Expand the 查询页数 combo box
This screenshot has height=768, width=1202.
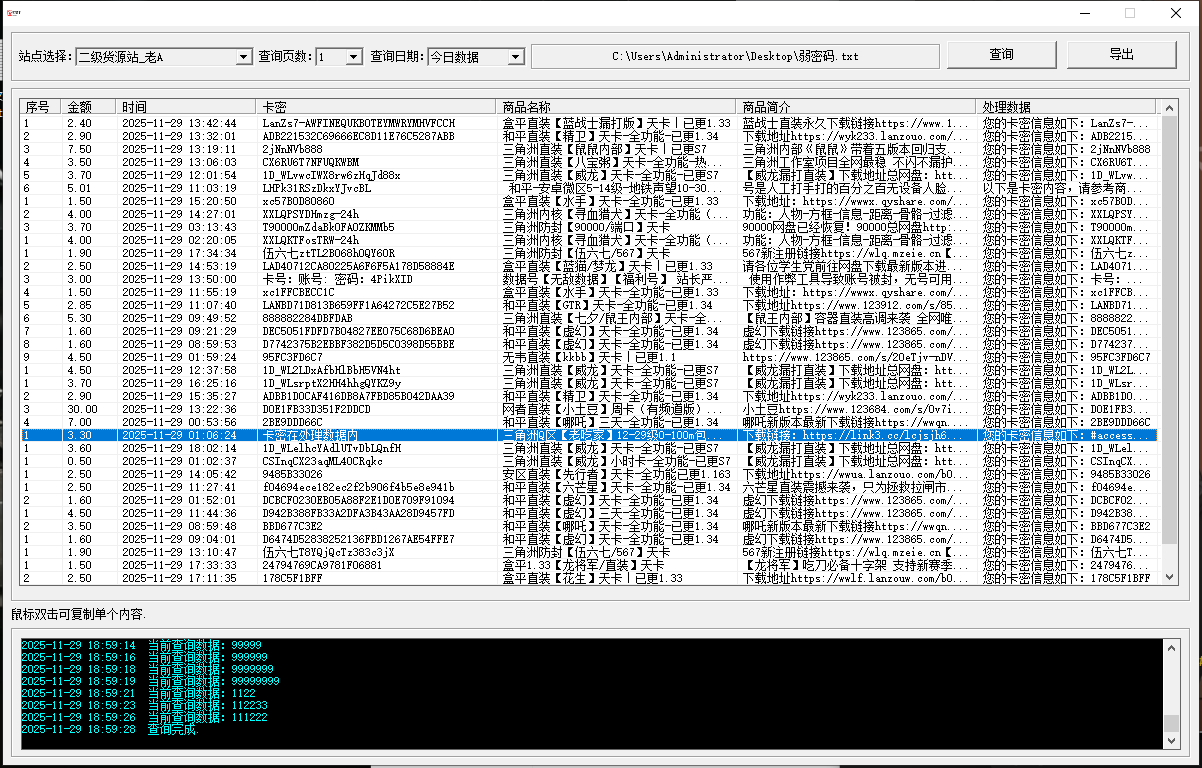pyautogui.click(x=353, y=57)
